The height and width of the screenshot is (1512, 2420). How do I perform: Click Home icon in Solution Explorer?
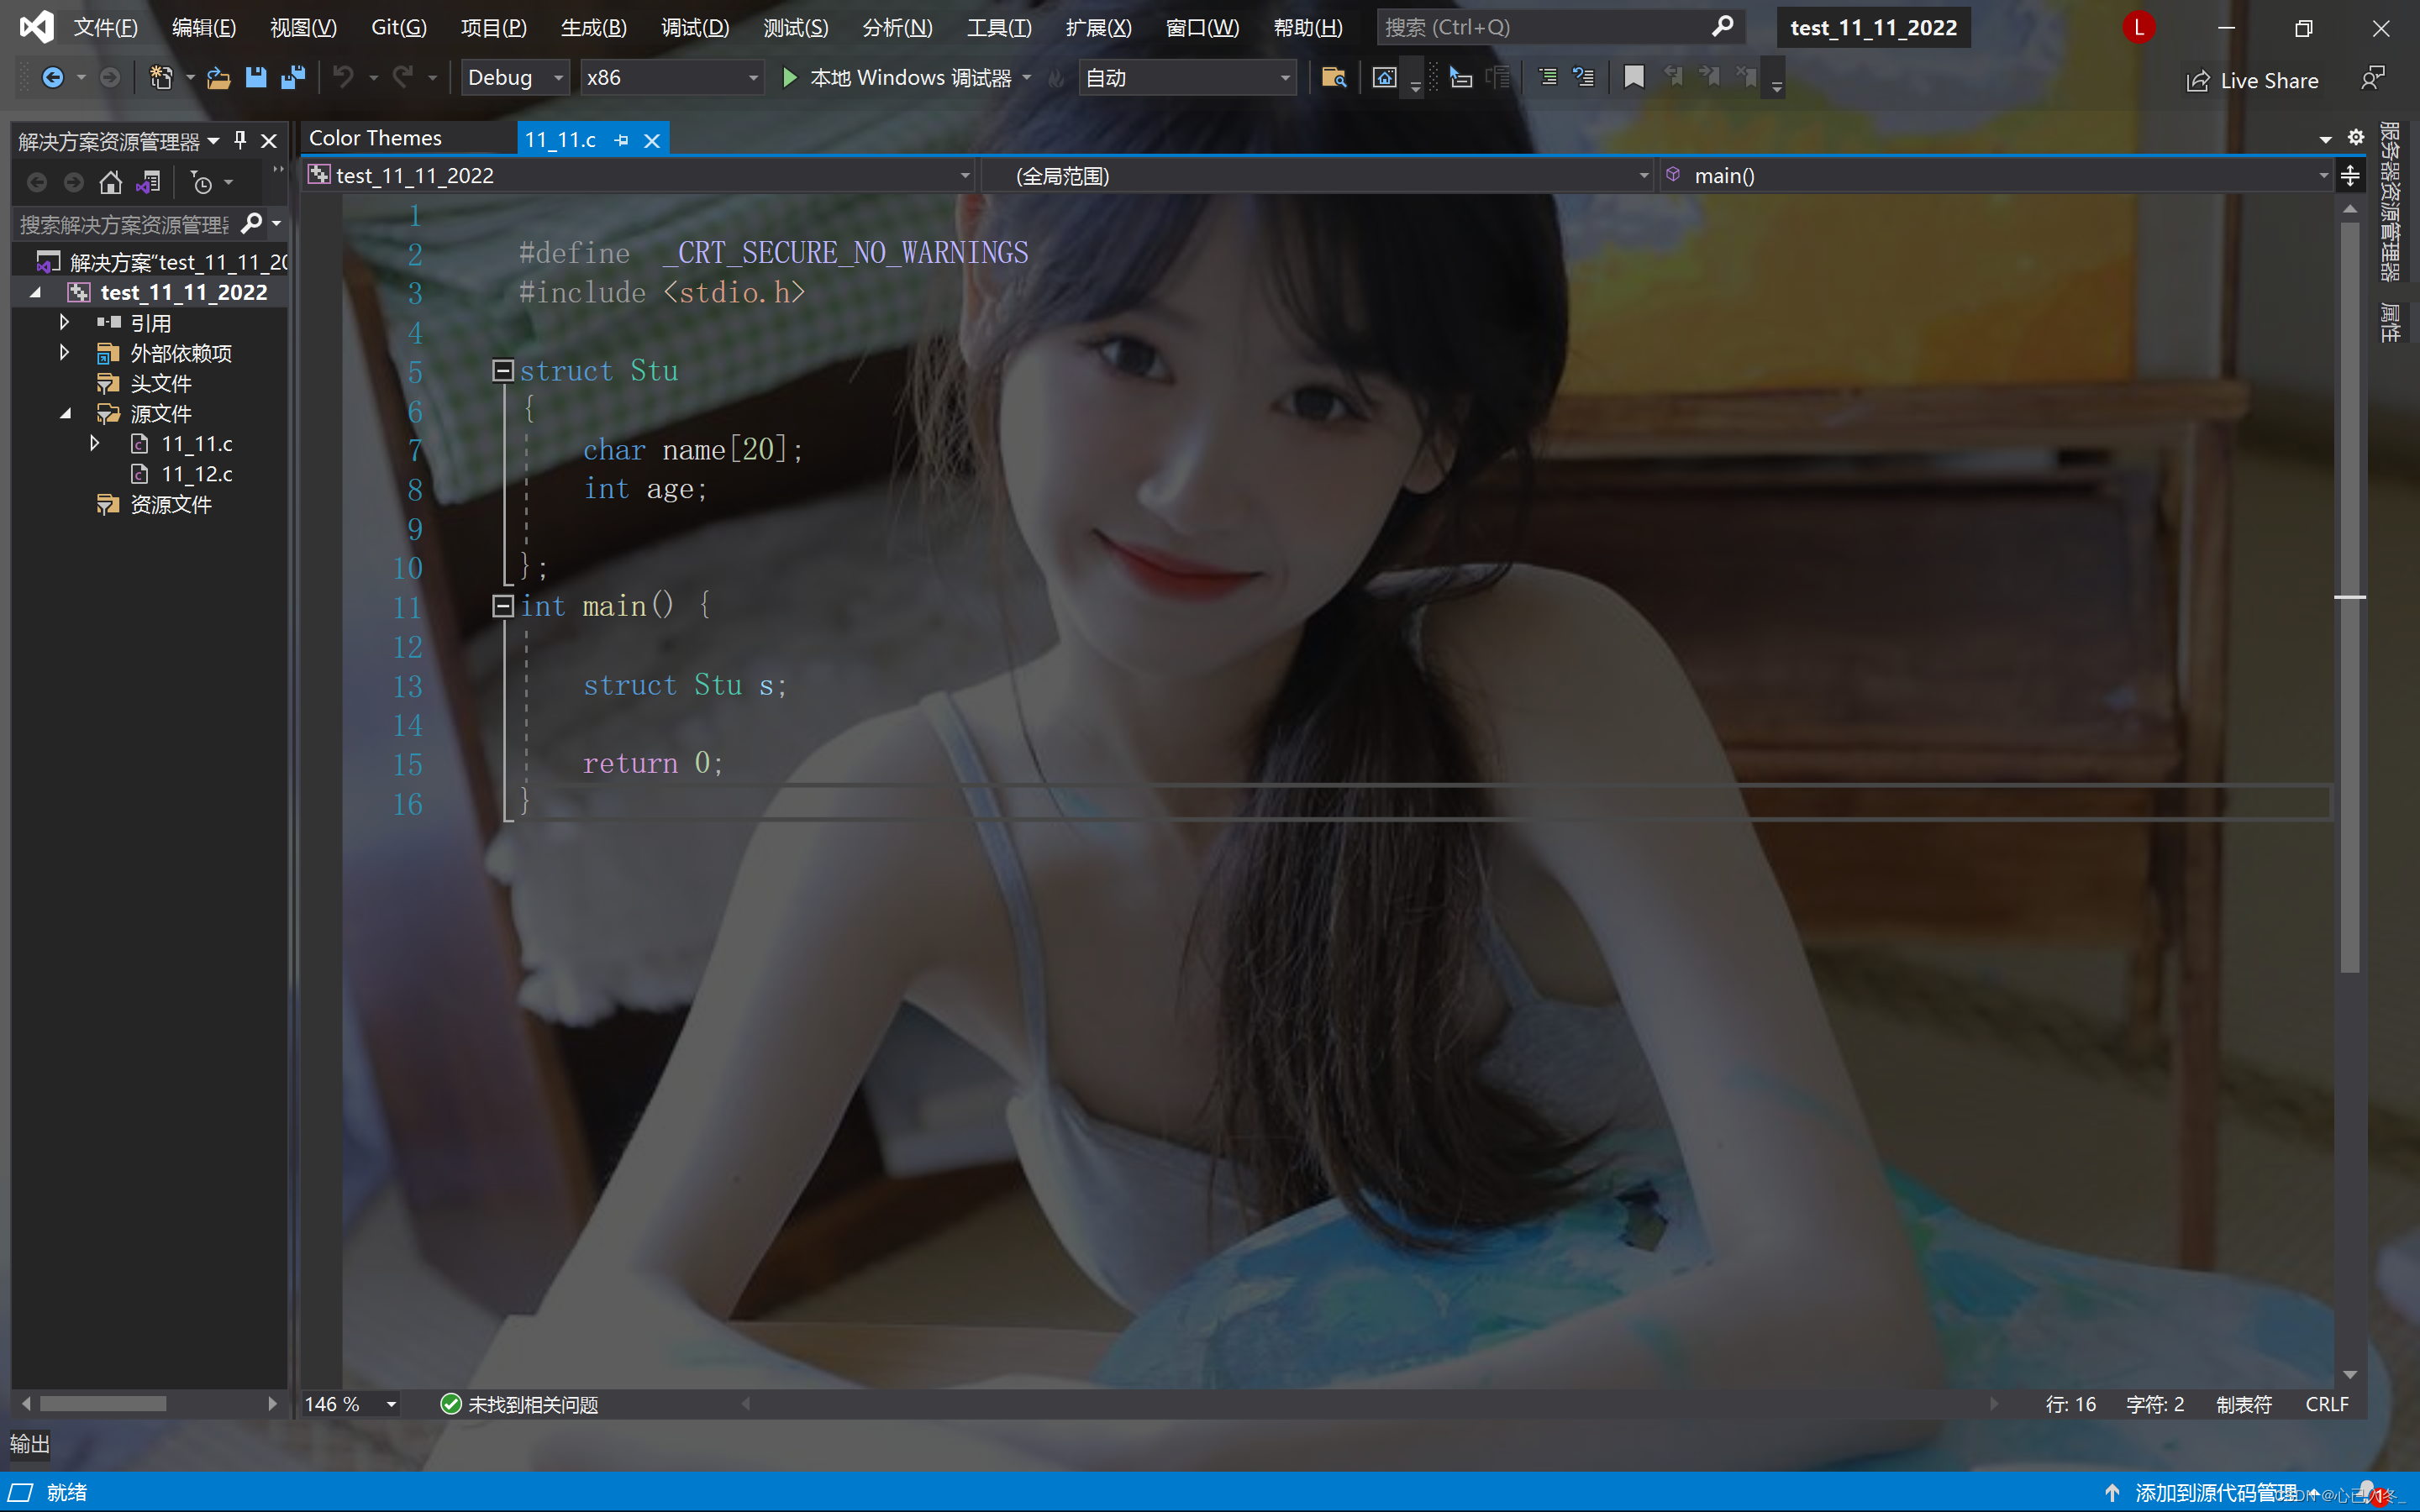pos(110,183)
